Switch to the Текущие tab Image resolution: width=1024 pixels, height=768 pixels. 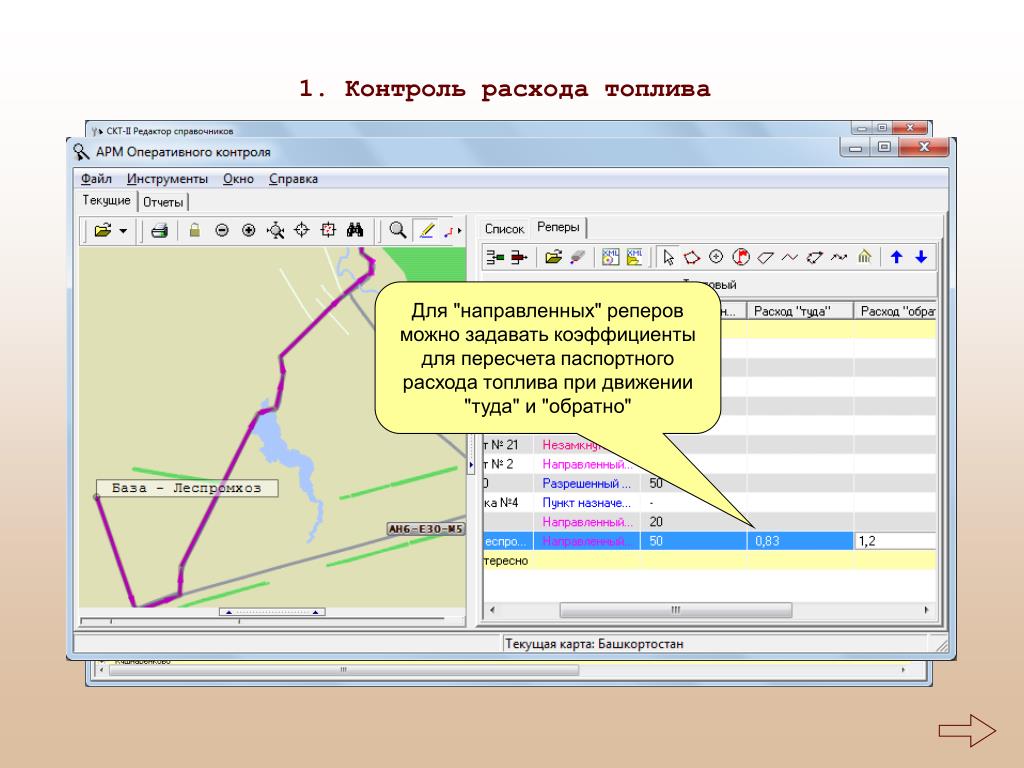click(x=106, y=200)
